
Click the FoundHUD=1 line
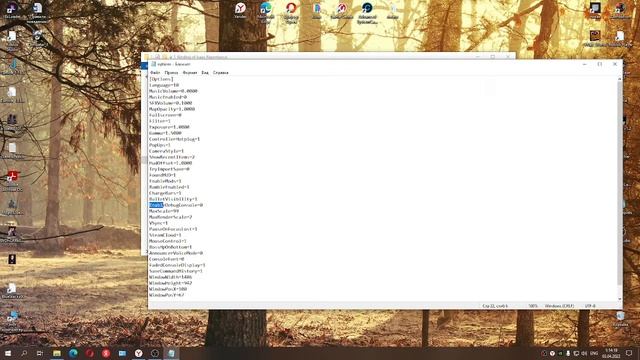[x=162, y=175]
